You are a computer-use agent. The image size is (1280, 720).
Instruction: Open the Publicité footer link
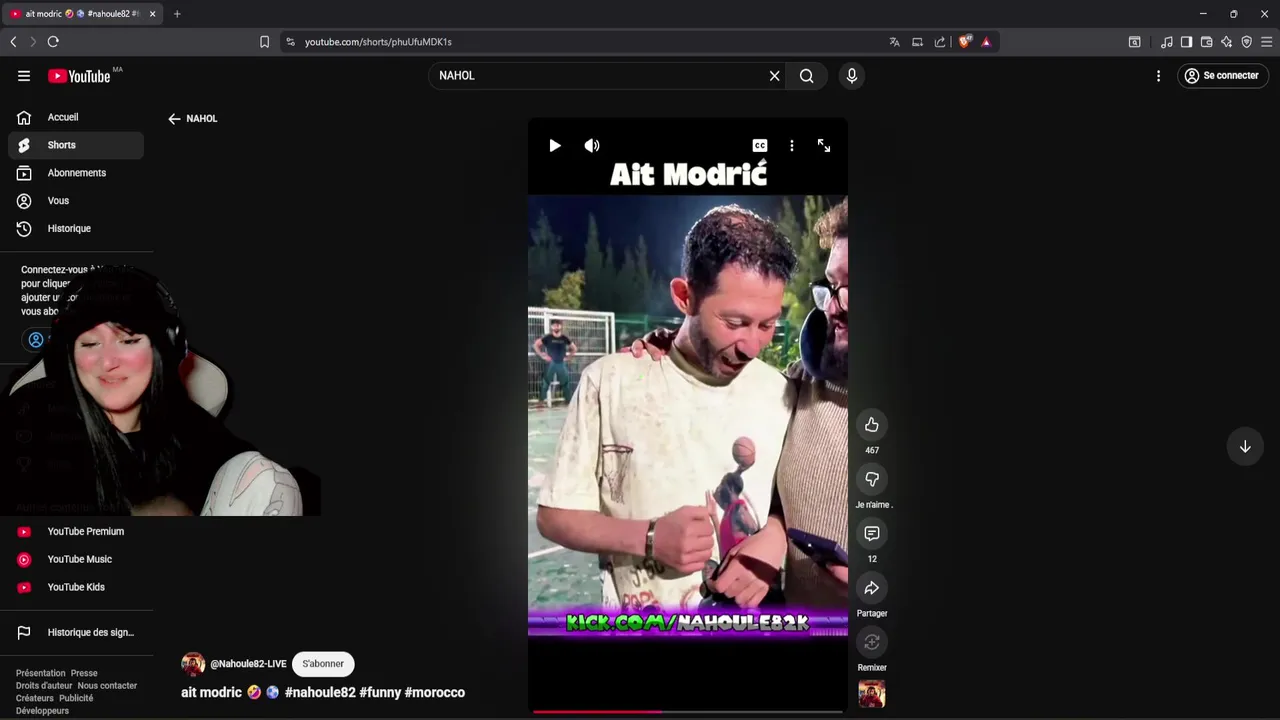76,698
